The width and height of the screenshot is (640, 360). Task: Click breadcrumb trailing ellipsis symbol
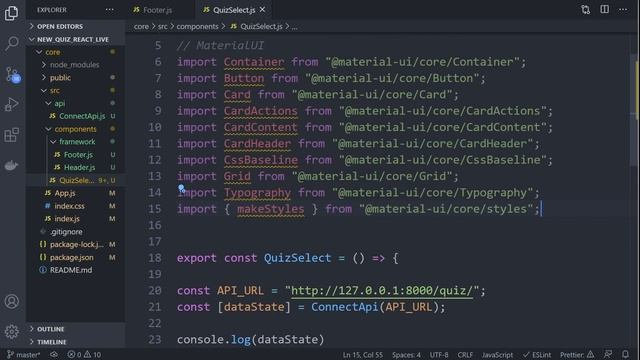coord(295,27)
